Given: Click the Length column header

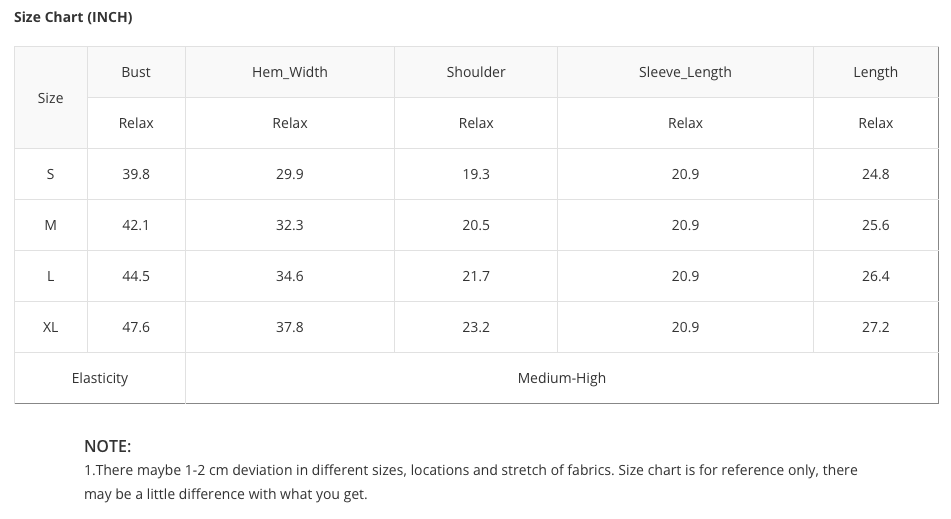Looking at the screenshot, I should tap(875, 72).
